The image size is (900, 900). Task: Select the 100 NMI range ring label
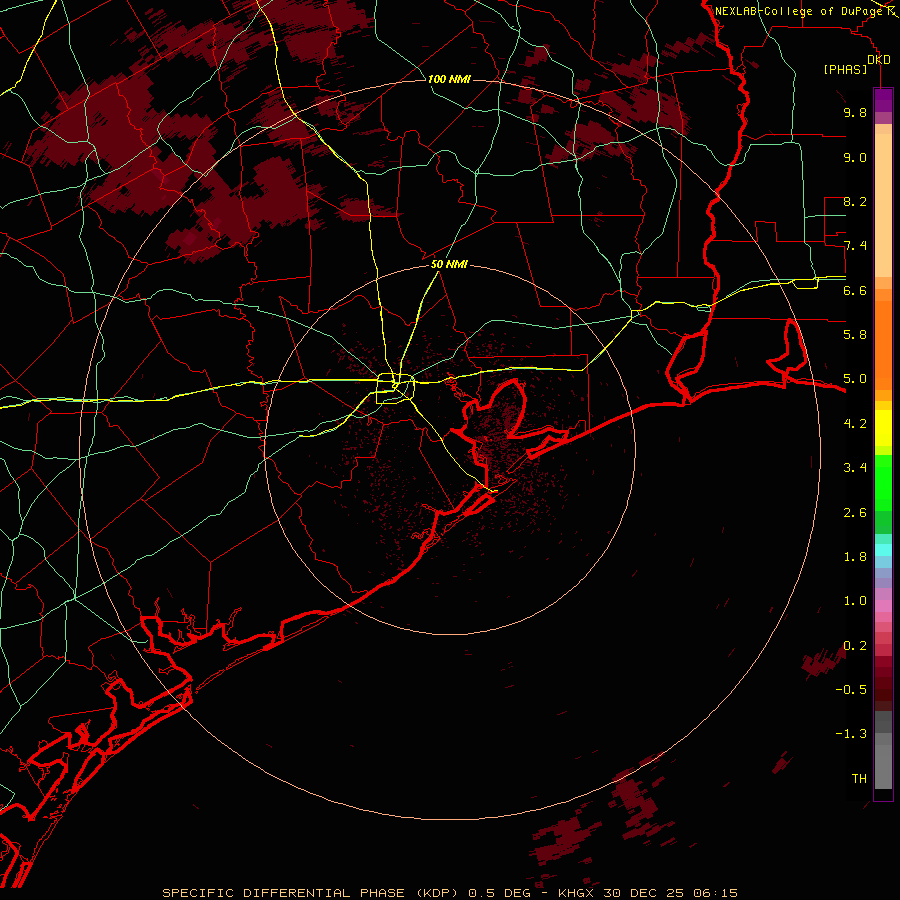pos(449,79)
